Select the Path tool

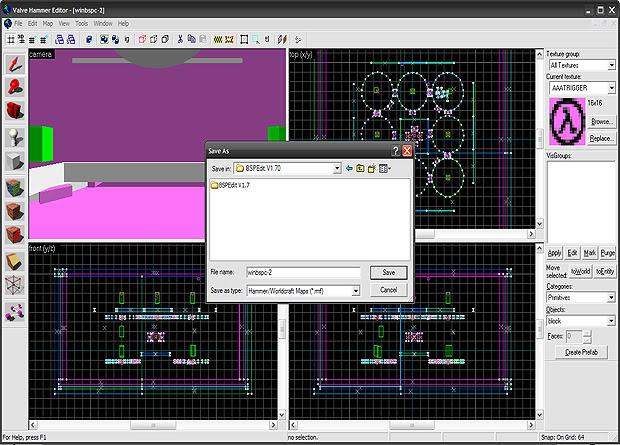(x=15, y=312)
